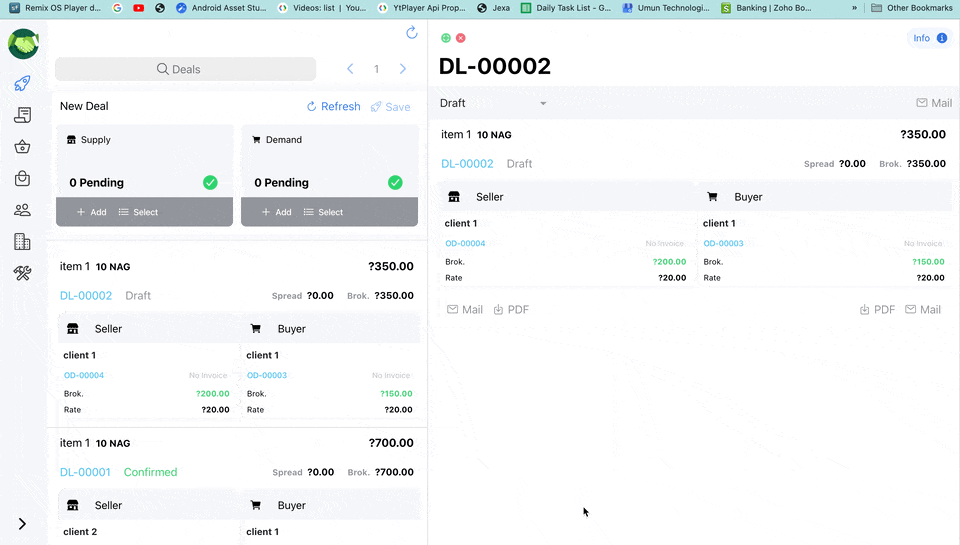Open OD-00003 link in detail panel
The width and height of the screenshot is (960, 545).
click(x=724, y=244)
